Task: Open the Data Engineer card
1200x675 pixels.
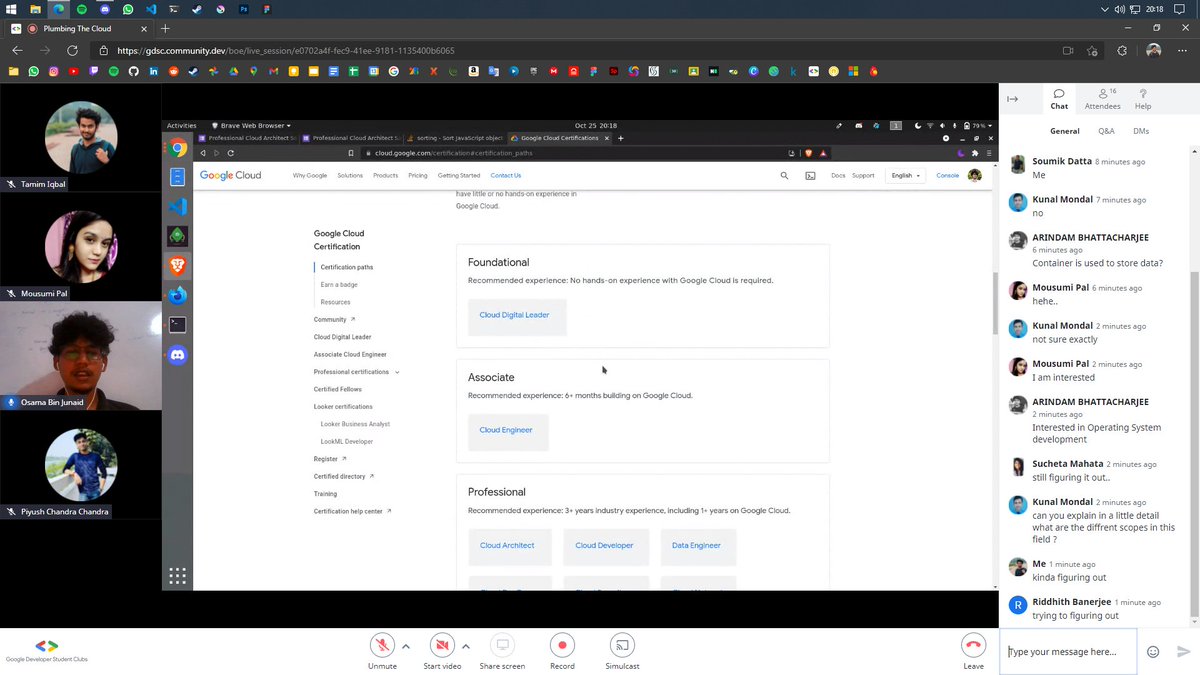Action: (x=697, y=546)
